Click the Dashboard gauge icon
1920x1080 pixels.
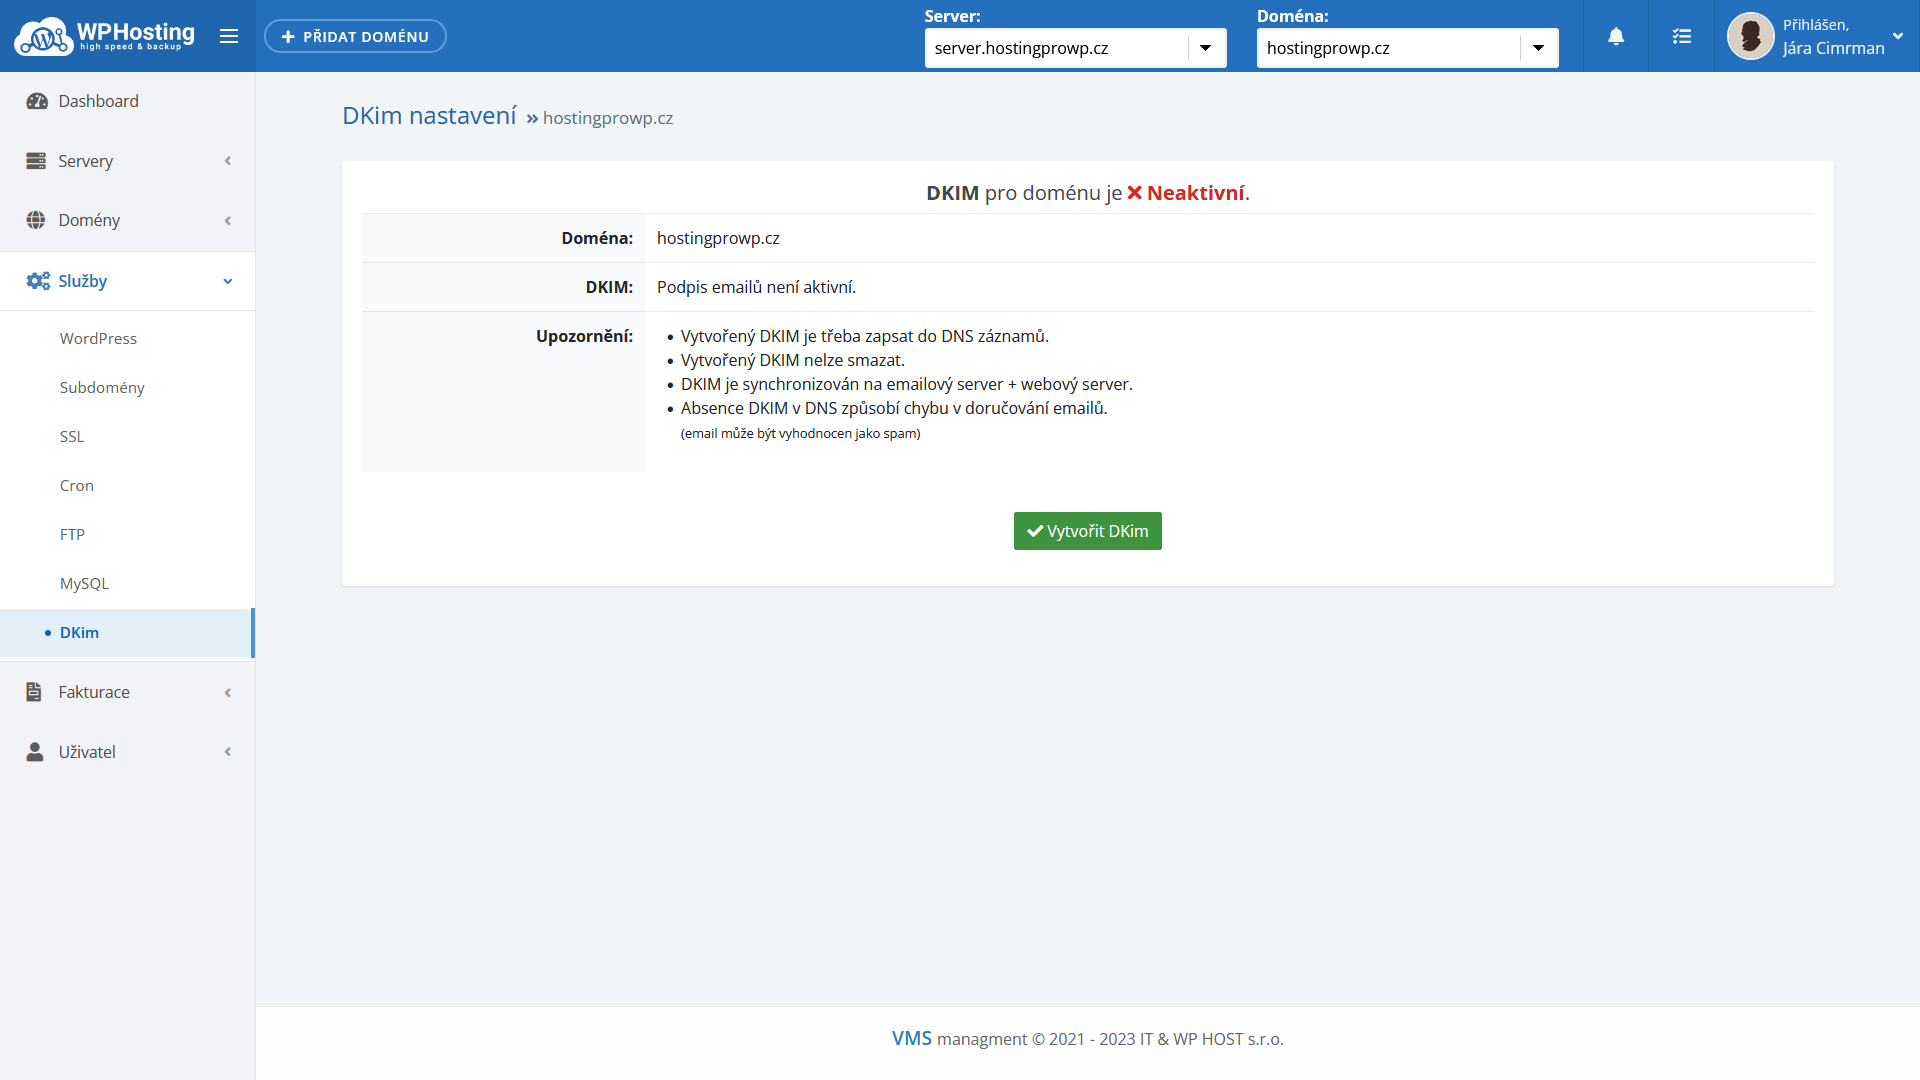tap(37, 101)
